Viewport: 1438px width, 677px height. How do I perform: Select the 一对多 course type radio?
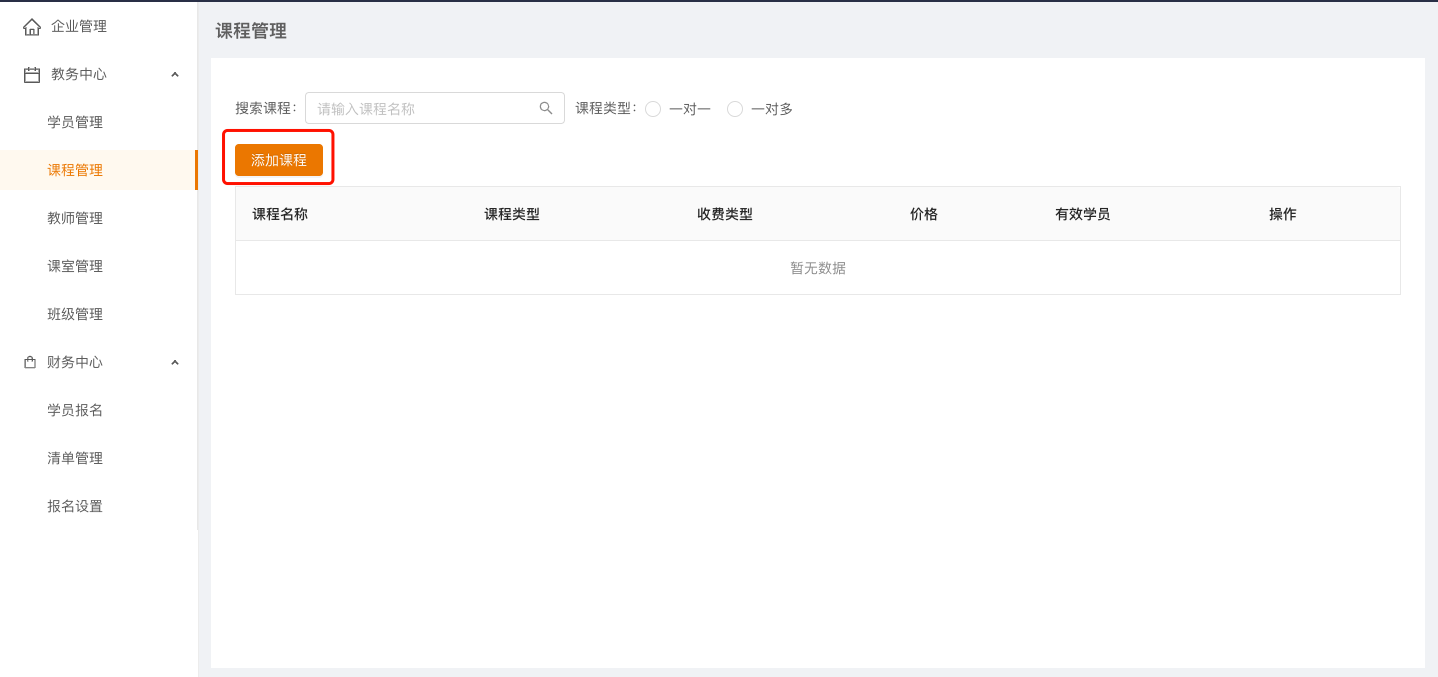point(735,109)
